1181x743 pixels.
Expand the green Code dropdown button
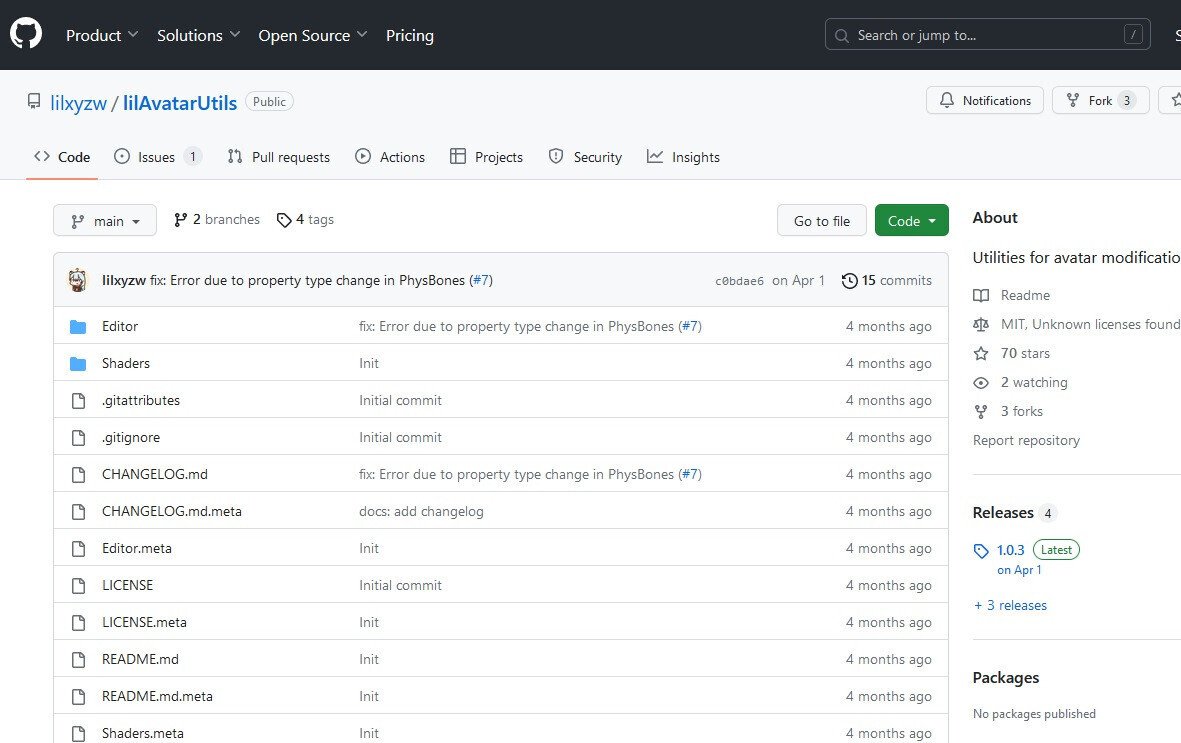[911, 220]
